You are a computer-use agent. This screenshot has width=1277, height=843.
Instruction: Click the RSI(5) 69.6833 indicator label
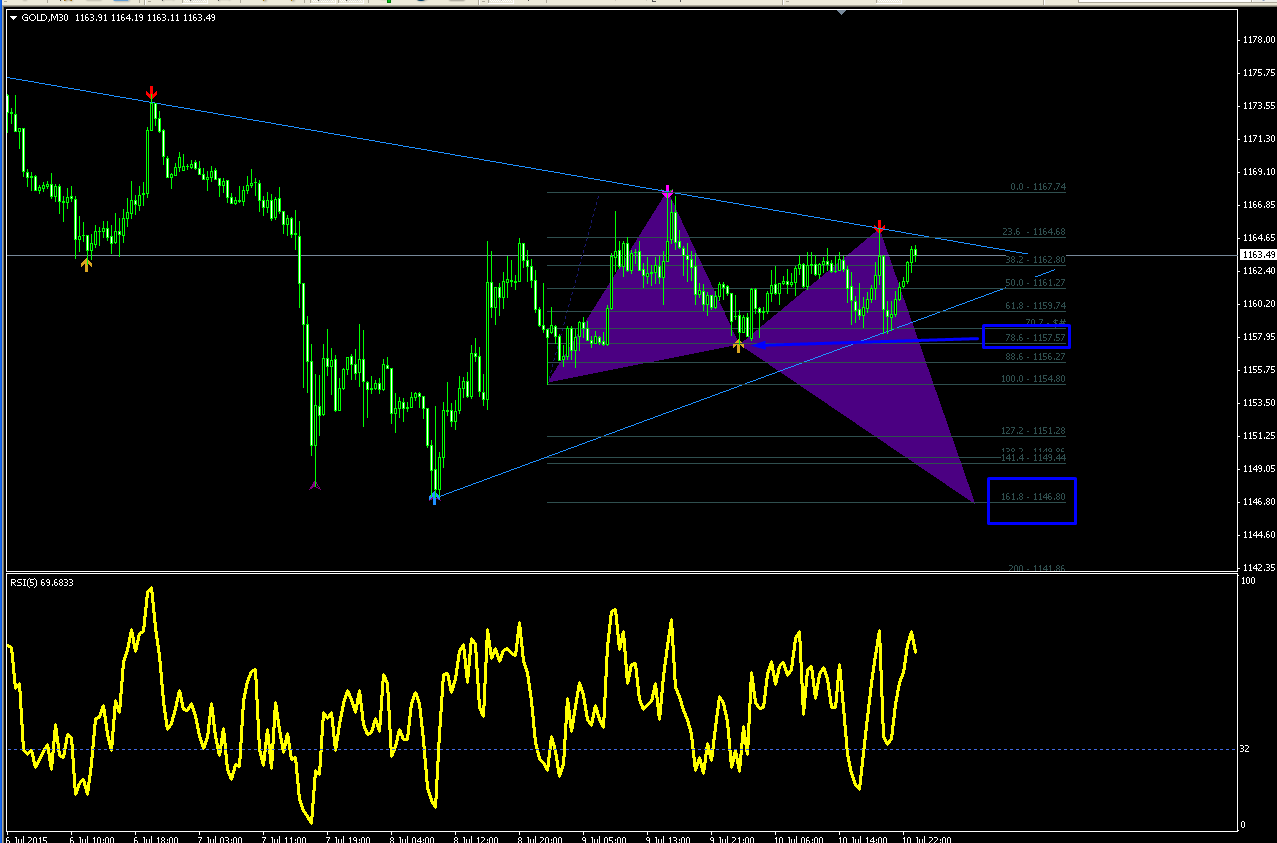coord(42,582)
